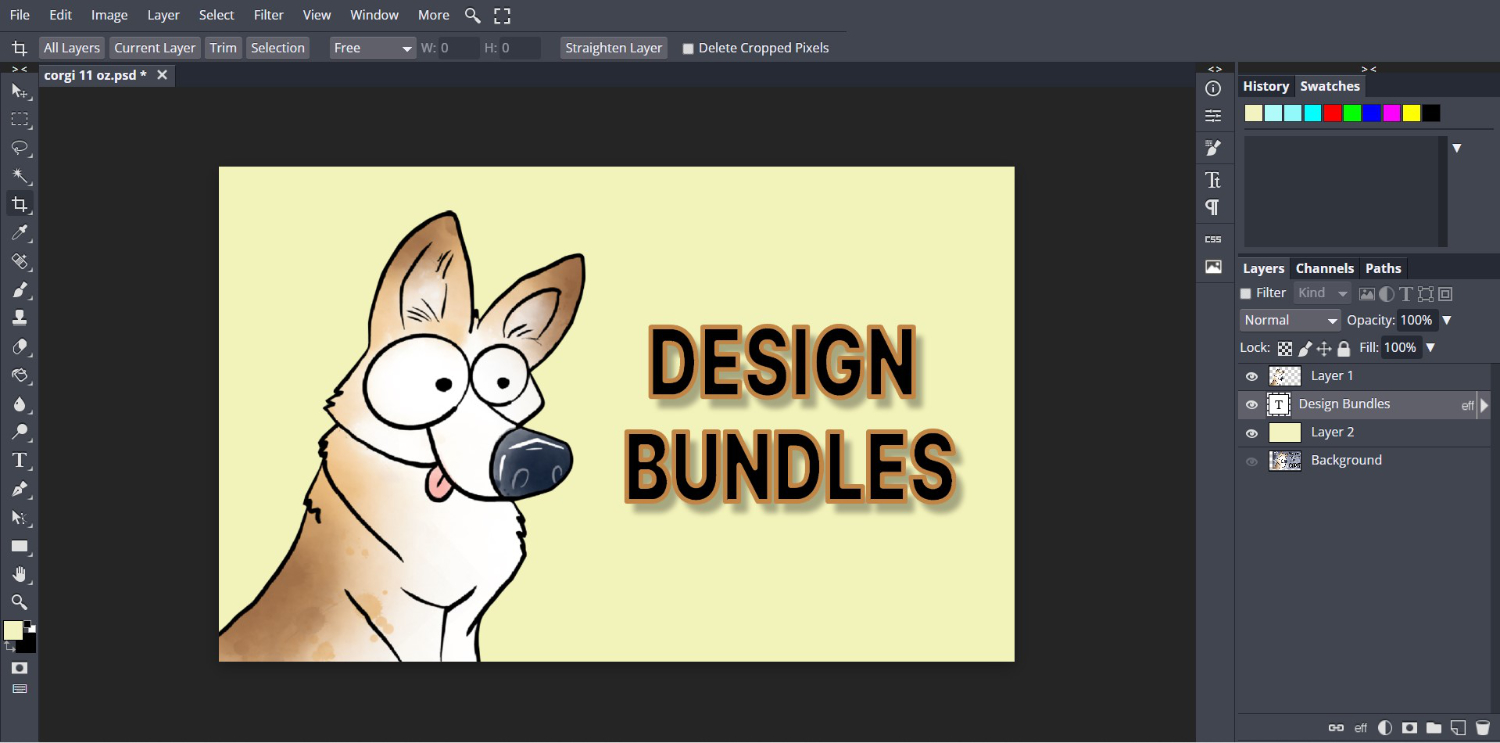Viewport: 1500px width, 743px height.
Task: Open the new adjustment layer half-circle icon
Action: click(x=1385, y=728)
